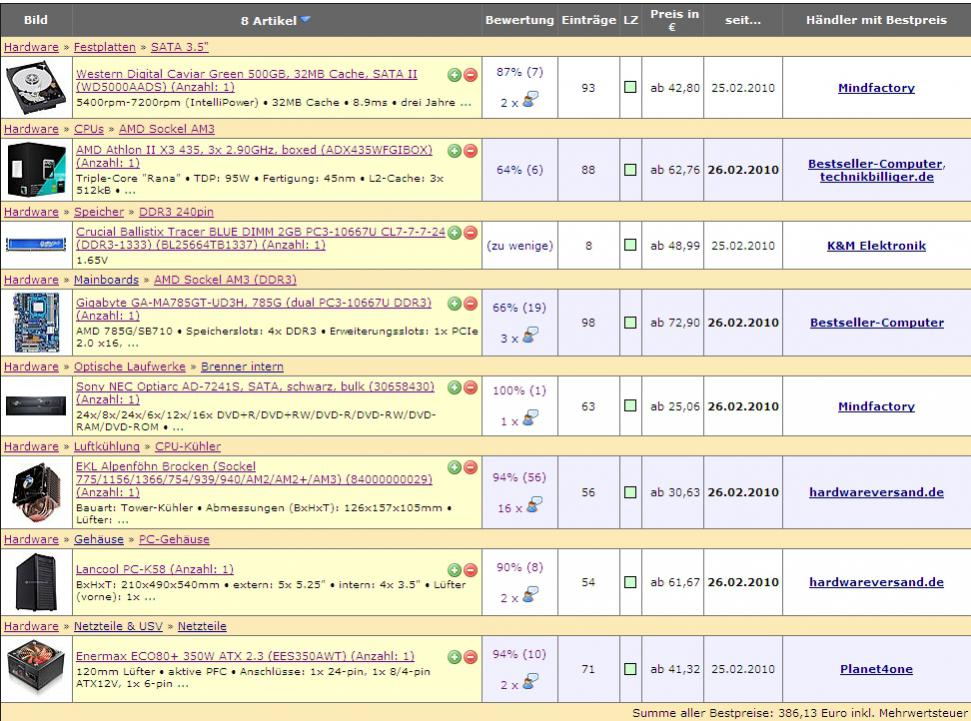
Task: Tick LZ checkbox for EKL Alpenföhn Brocken
Action: pos(630,492)
